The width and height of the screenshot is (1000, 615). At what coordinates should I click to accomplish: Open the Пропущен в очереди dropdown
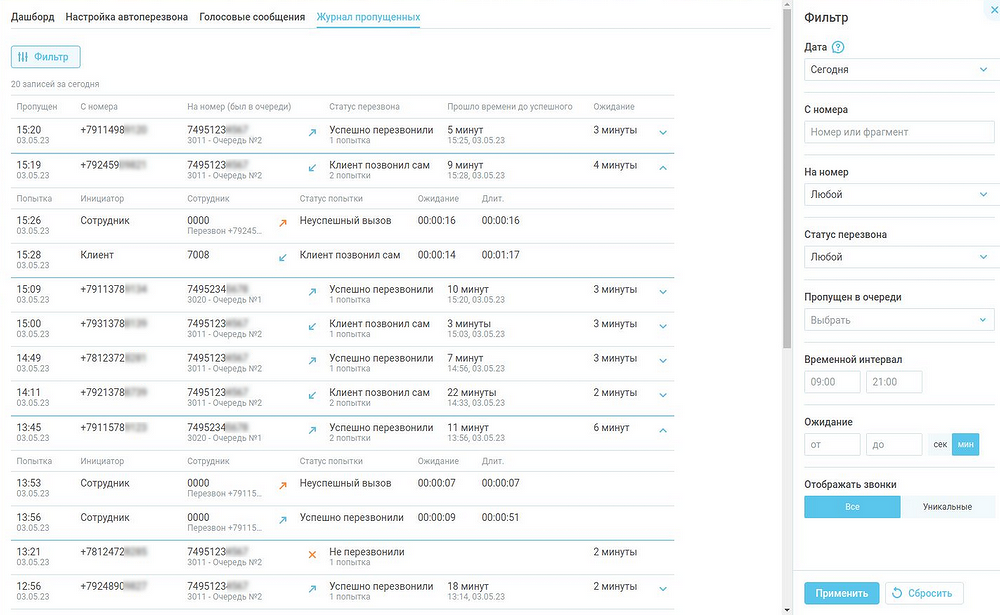(x=899, y=320)
